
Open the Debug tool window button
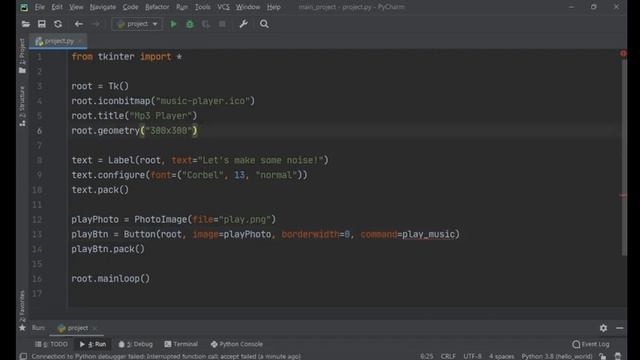pyautogui.click(x=136, y=344)
